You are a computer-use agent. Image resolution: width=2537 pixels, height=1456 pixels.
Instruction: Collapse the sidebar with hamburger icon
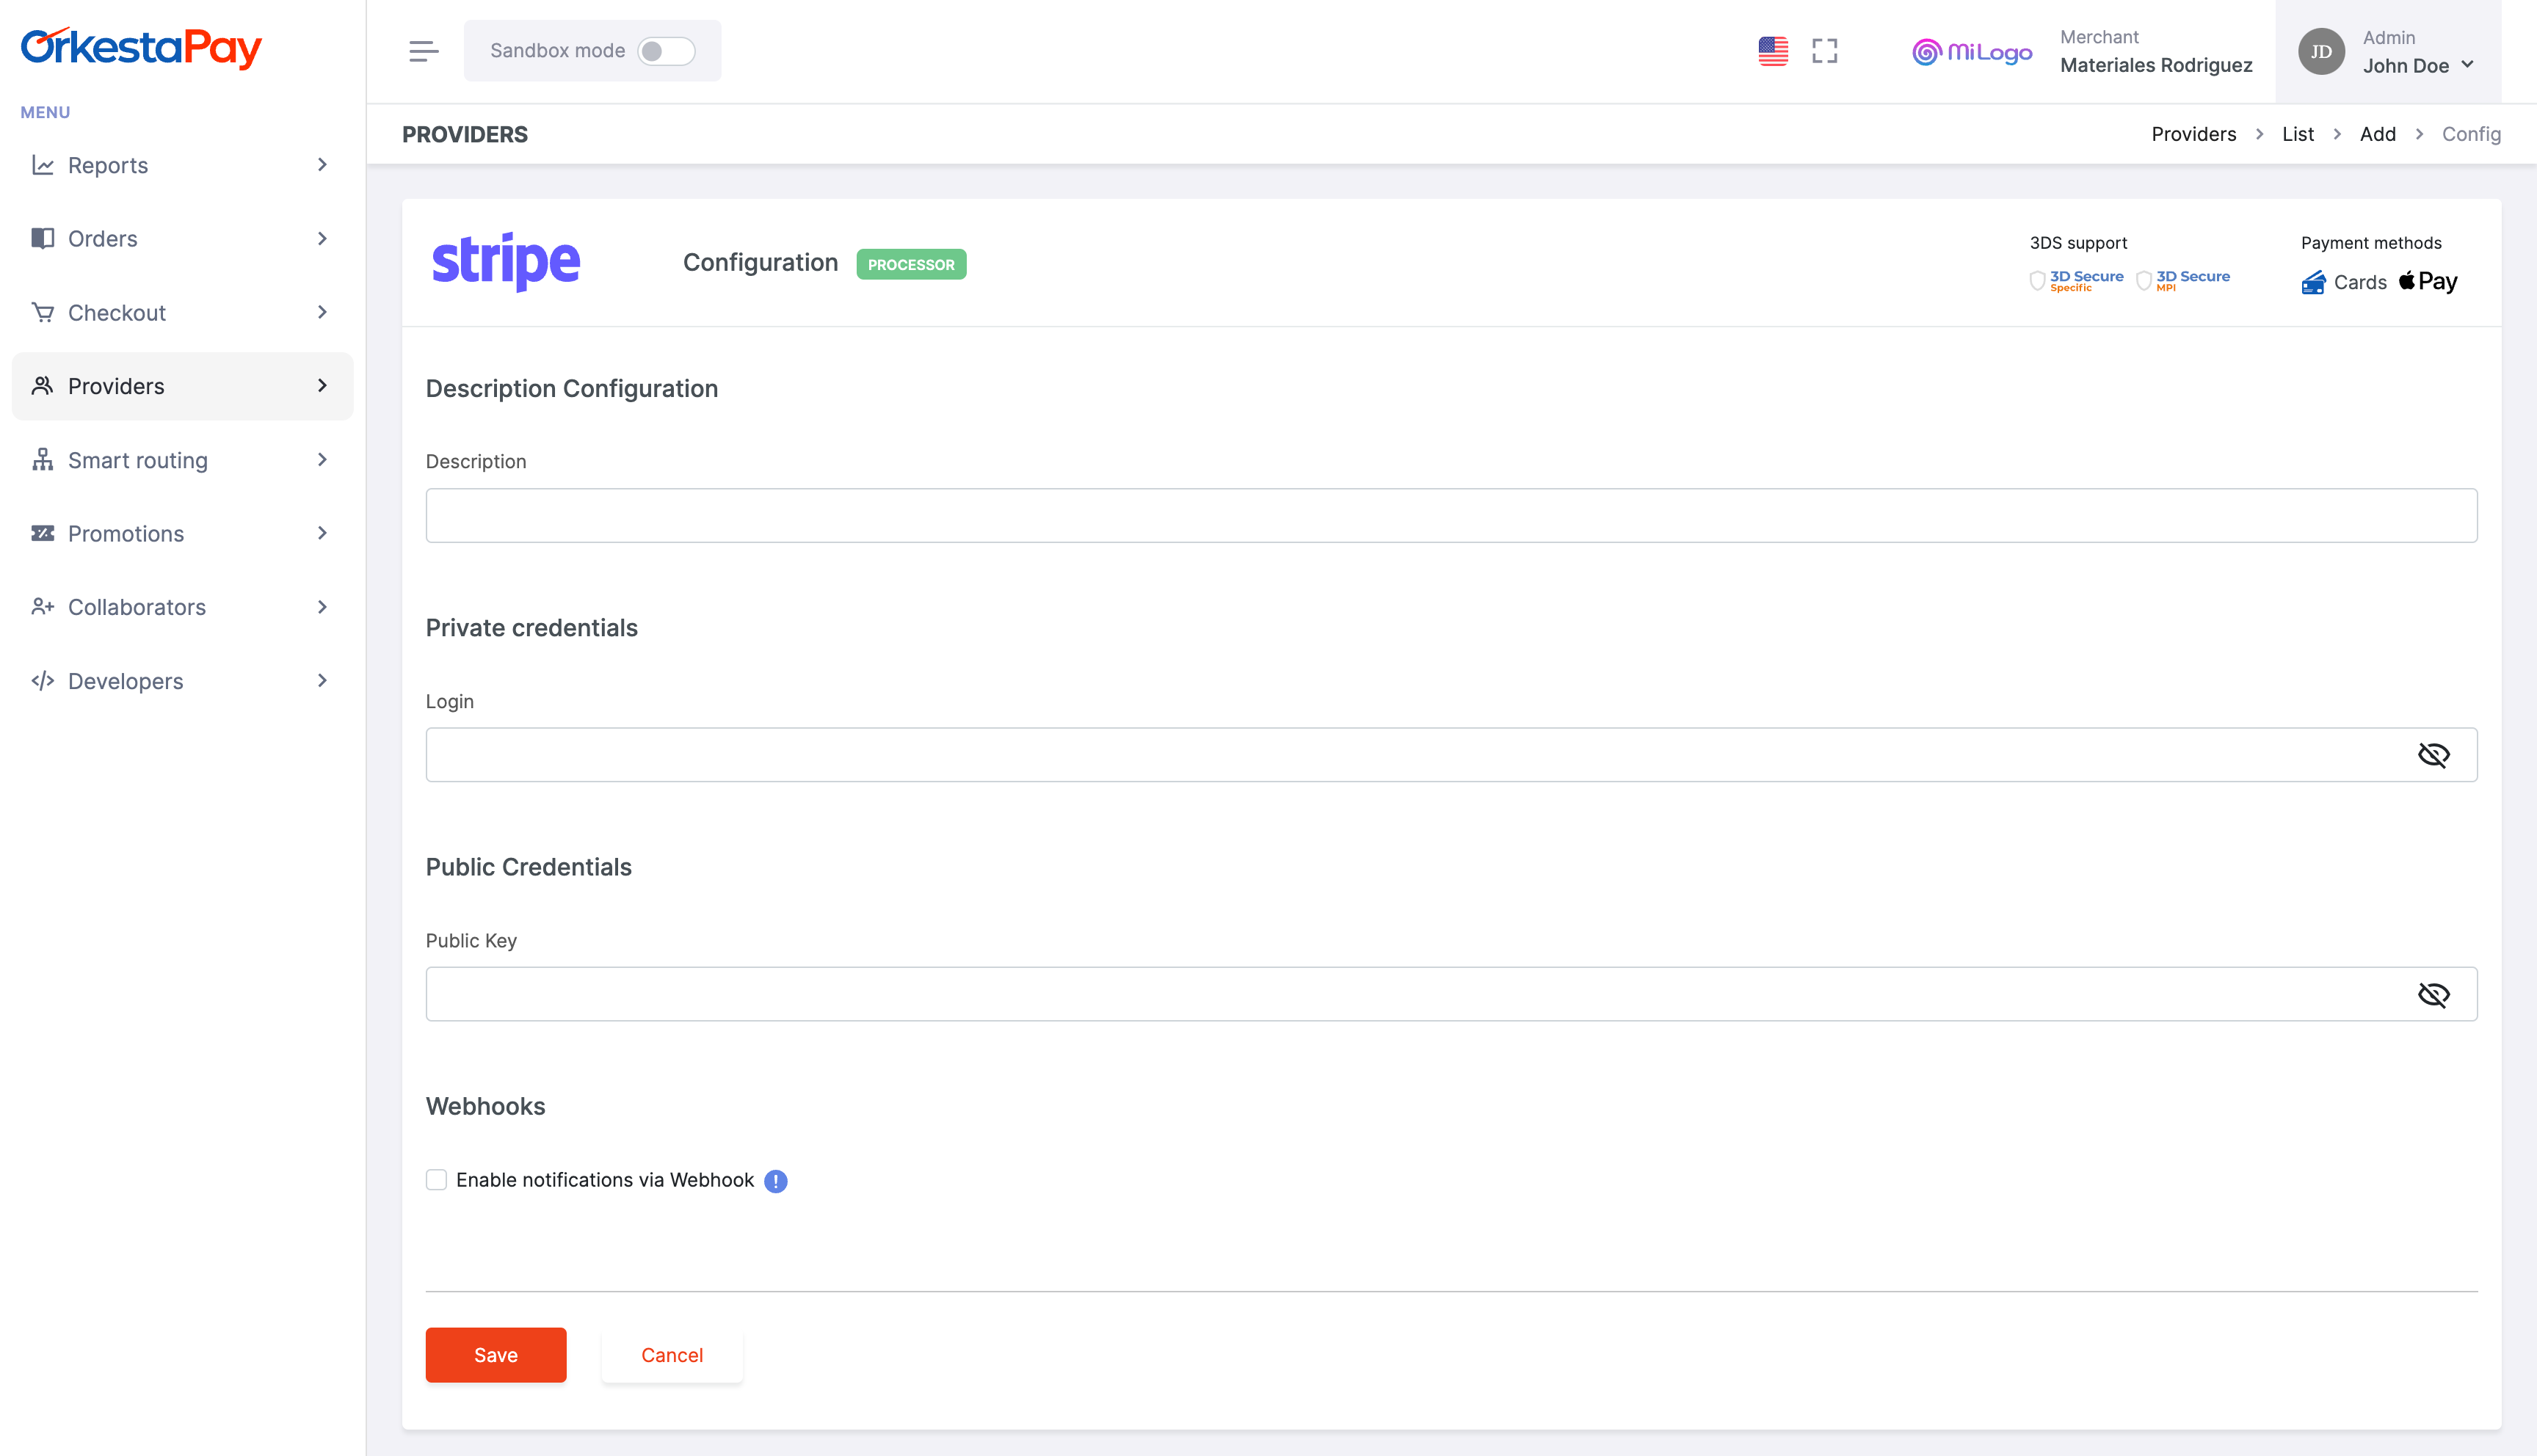pos(424,51)
